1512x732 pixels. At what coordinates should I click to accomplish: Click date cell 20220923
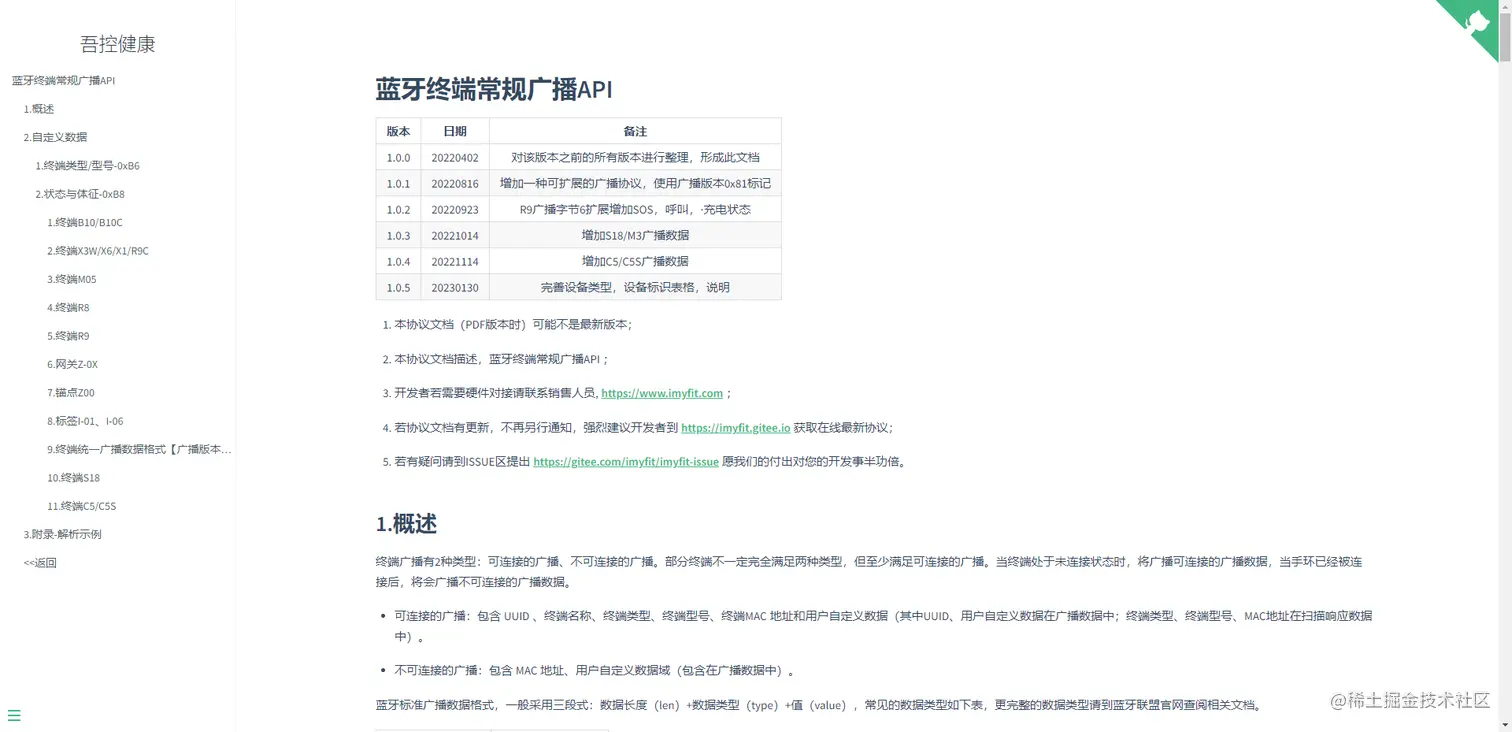tap(455, 209)
